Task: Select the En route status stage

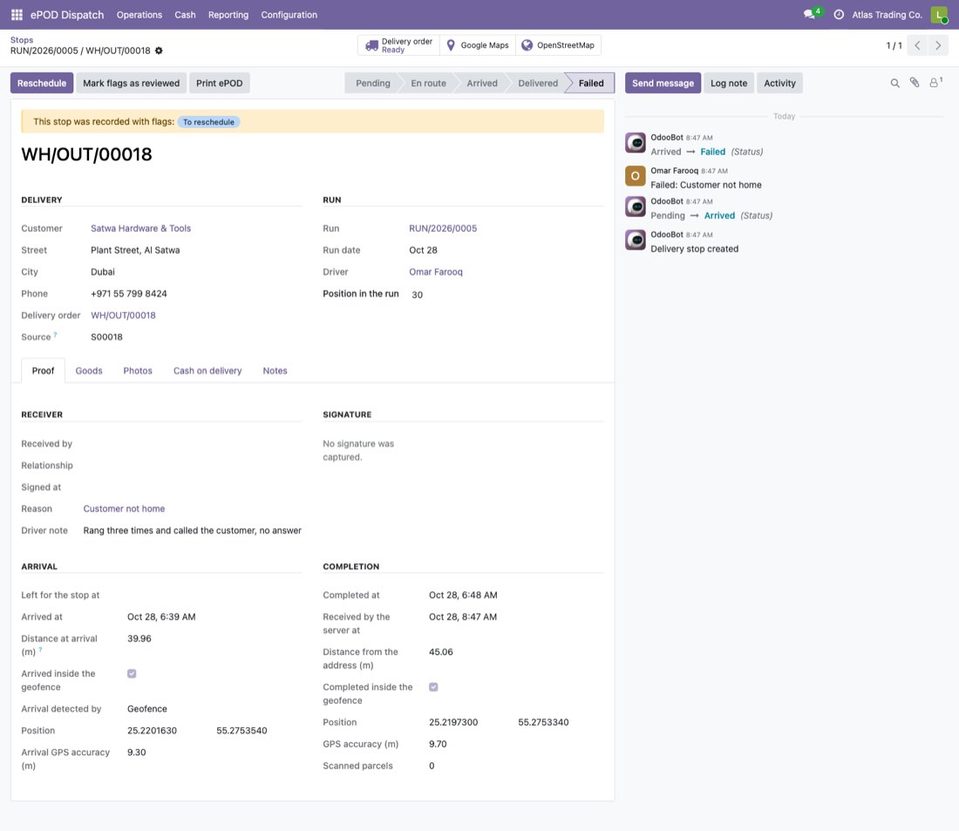Action: point(428,83)
